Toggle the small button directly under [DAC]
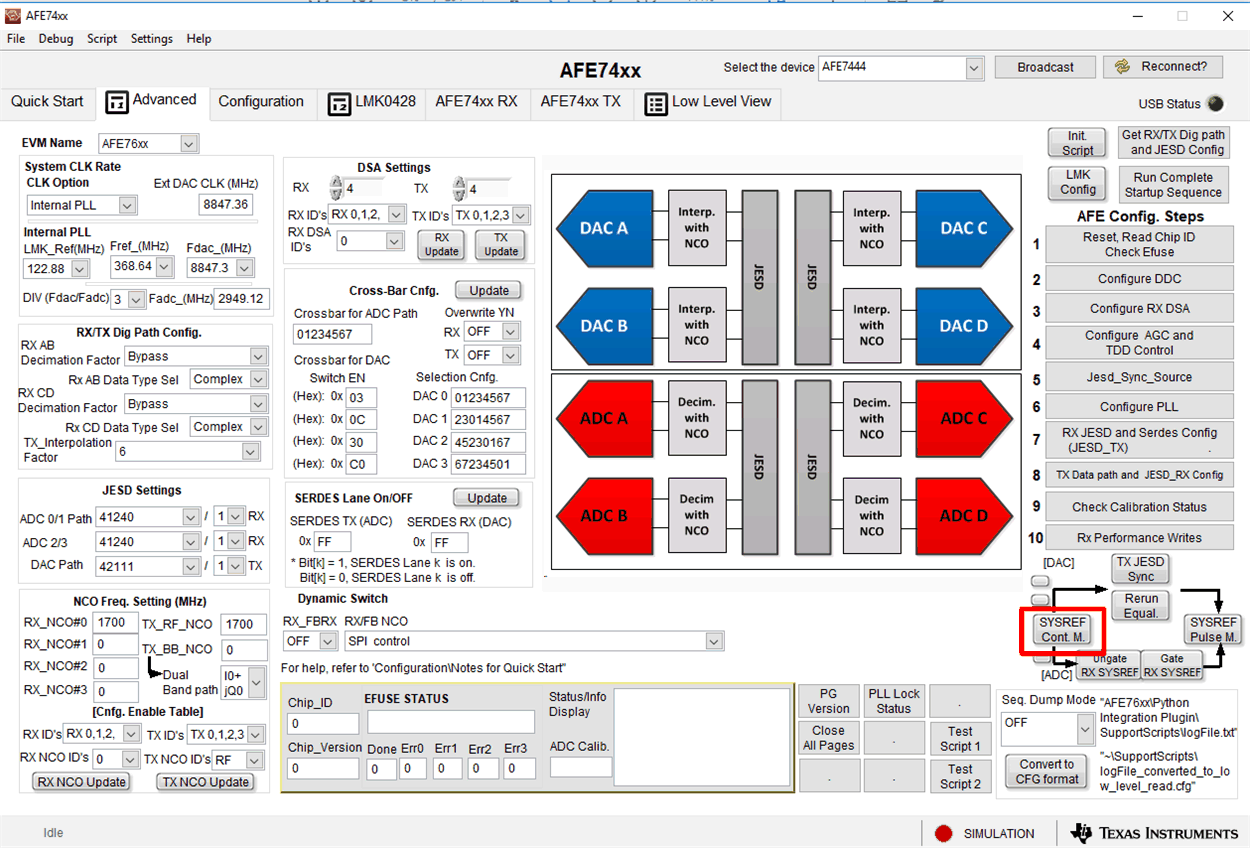 point(1041,581)
